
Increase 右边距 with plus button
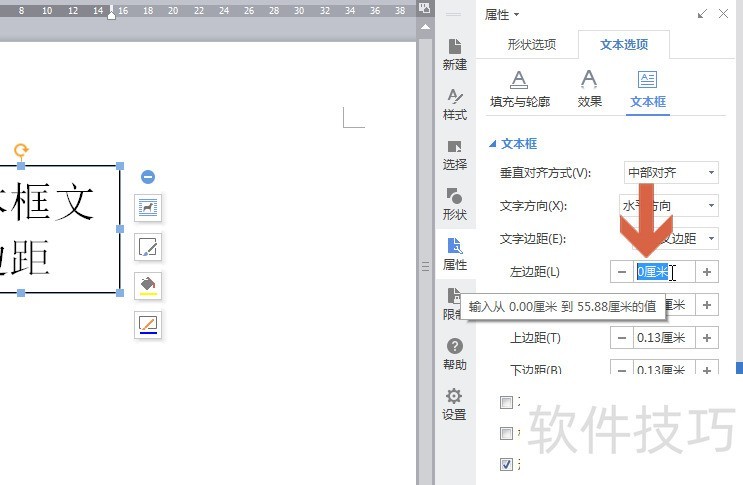707,305
